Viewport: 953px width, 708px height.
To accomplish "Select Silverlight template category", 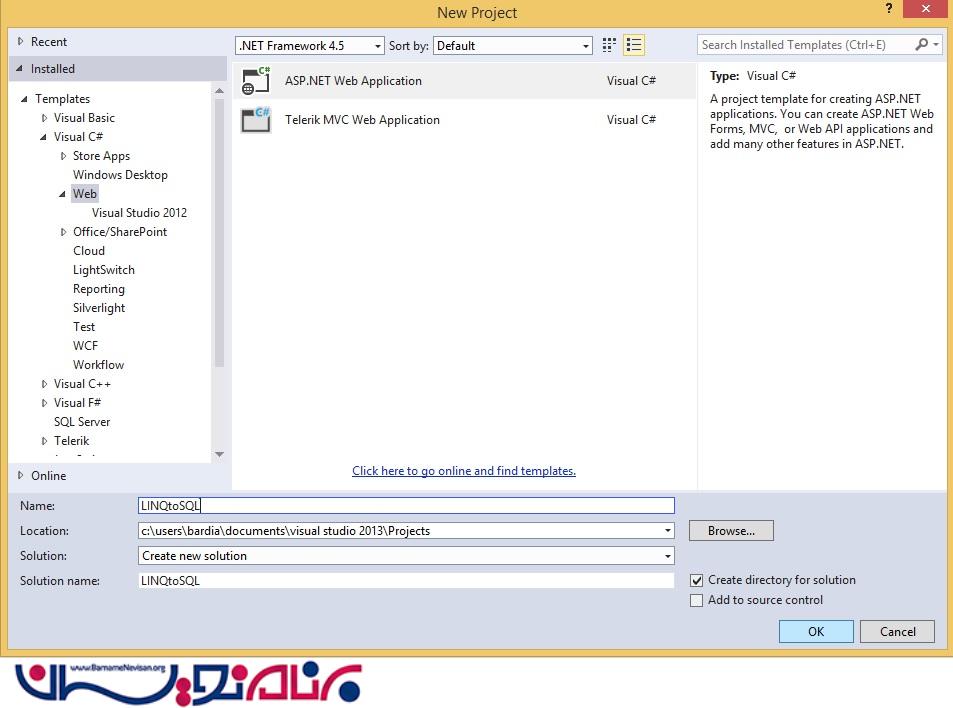I will [99, 308].
